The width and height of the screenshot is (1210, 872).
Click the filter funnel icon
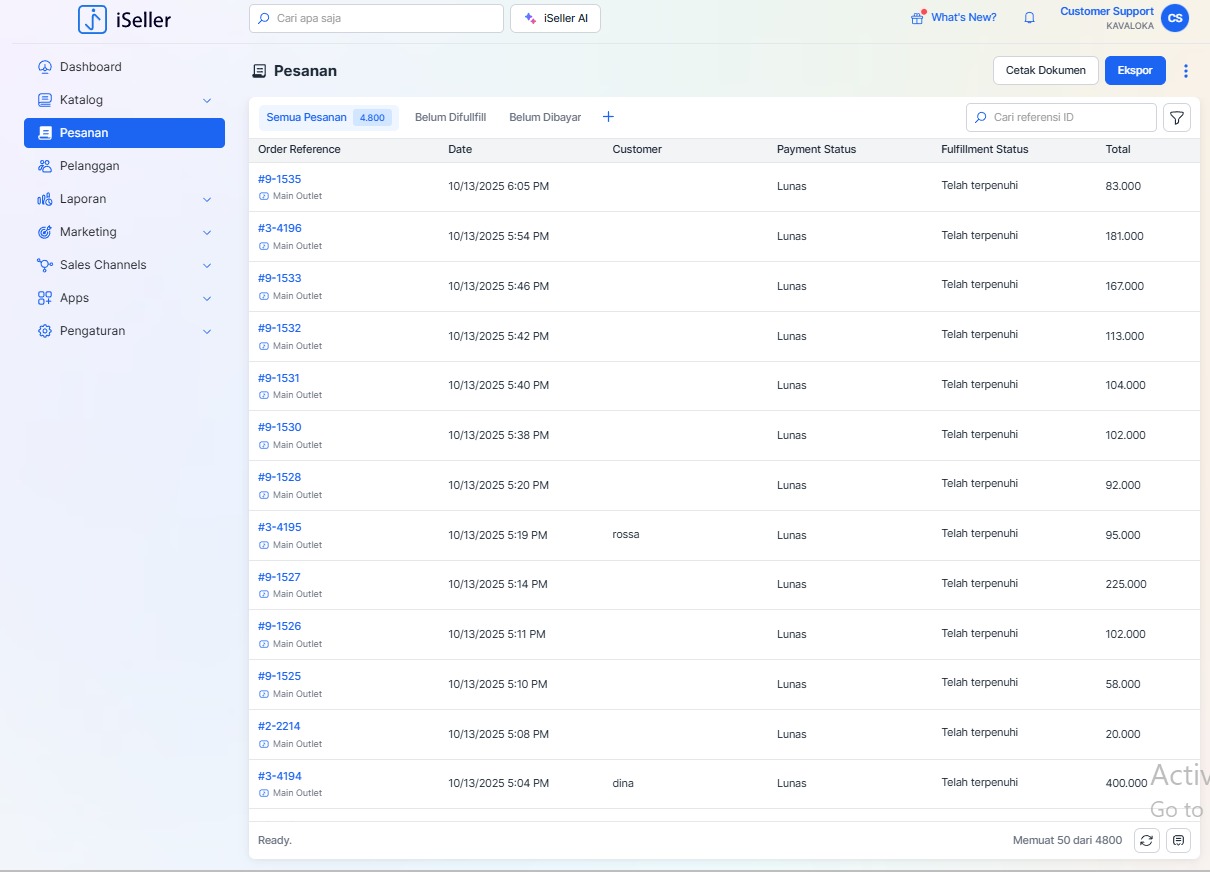[x=1177, y=118]
